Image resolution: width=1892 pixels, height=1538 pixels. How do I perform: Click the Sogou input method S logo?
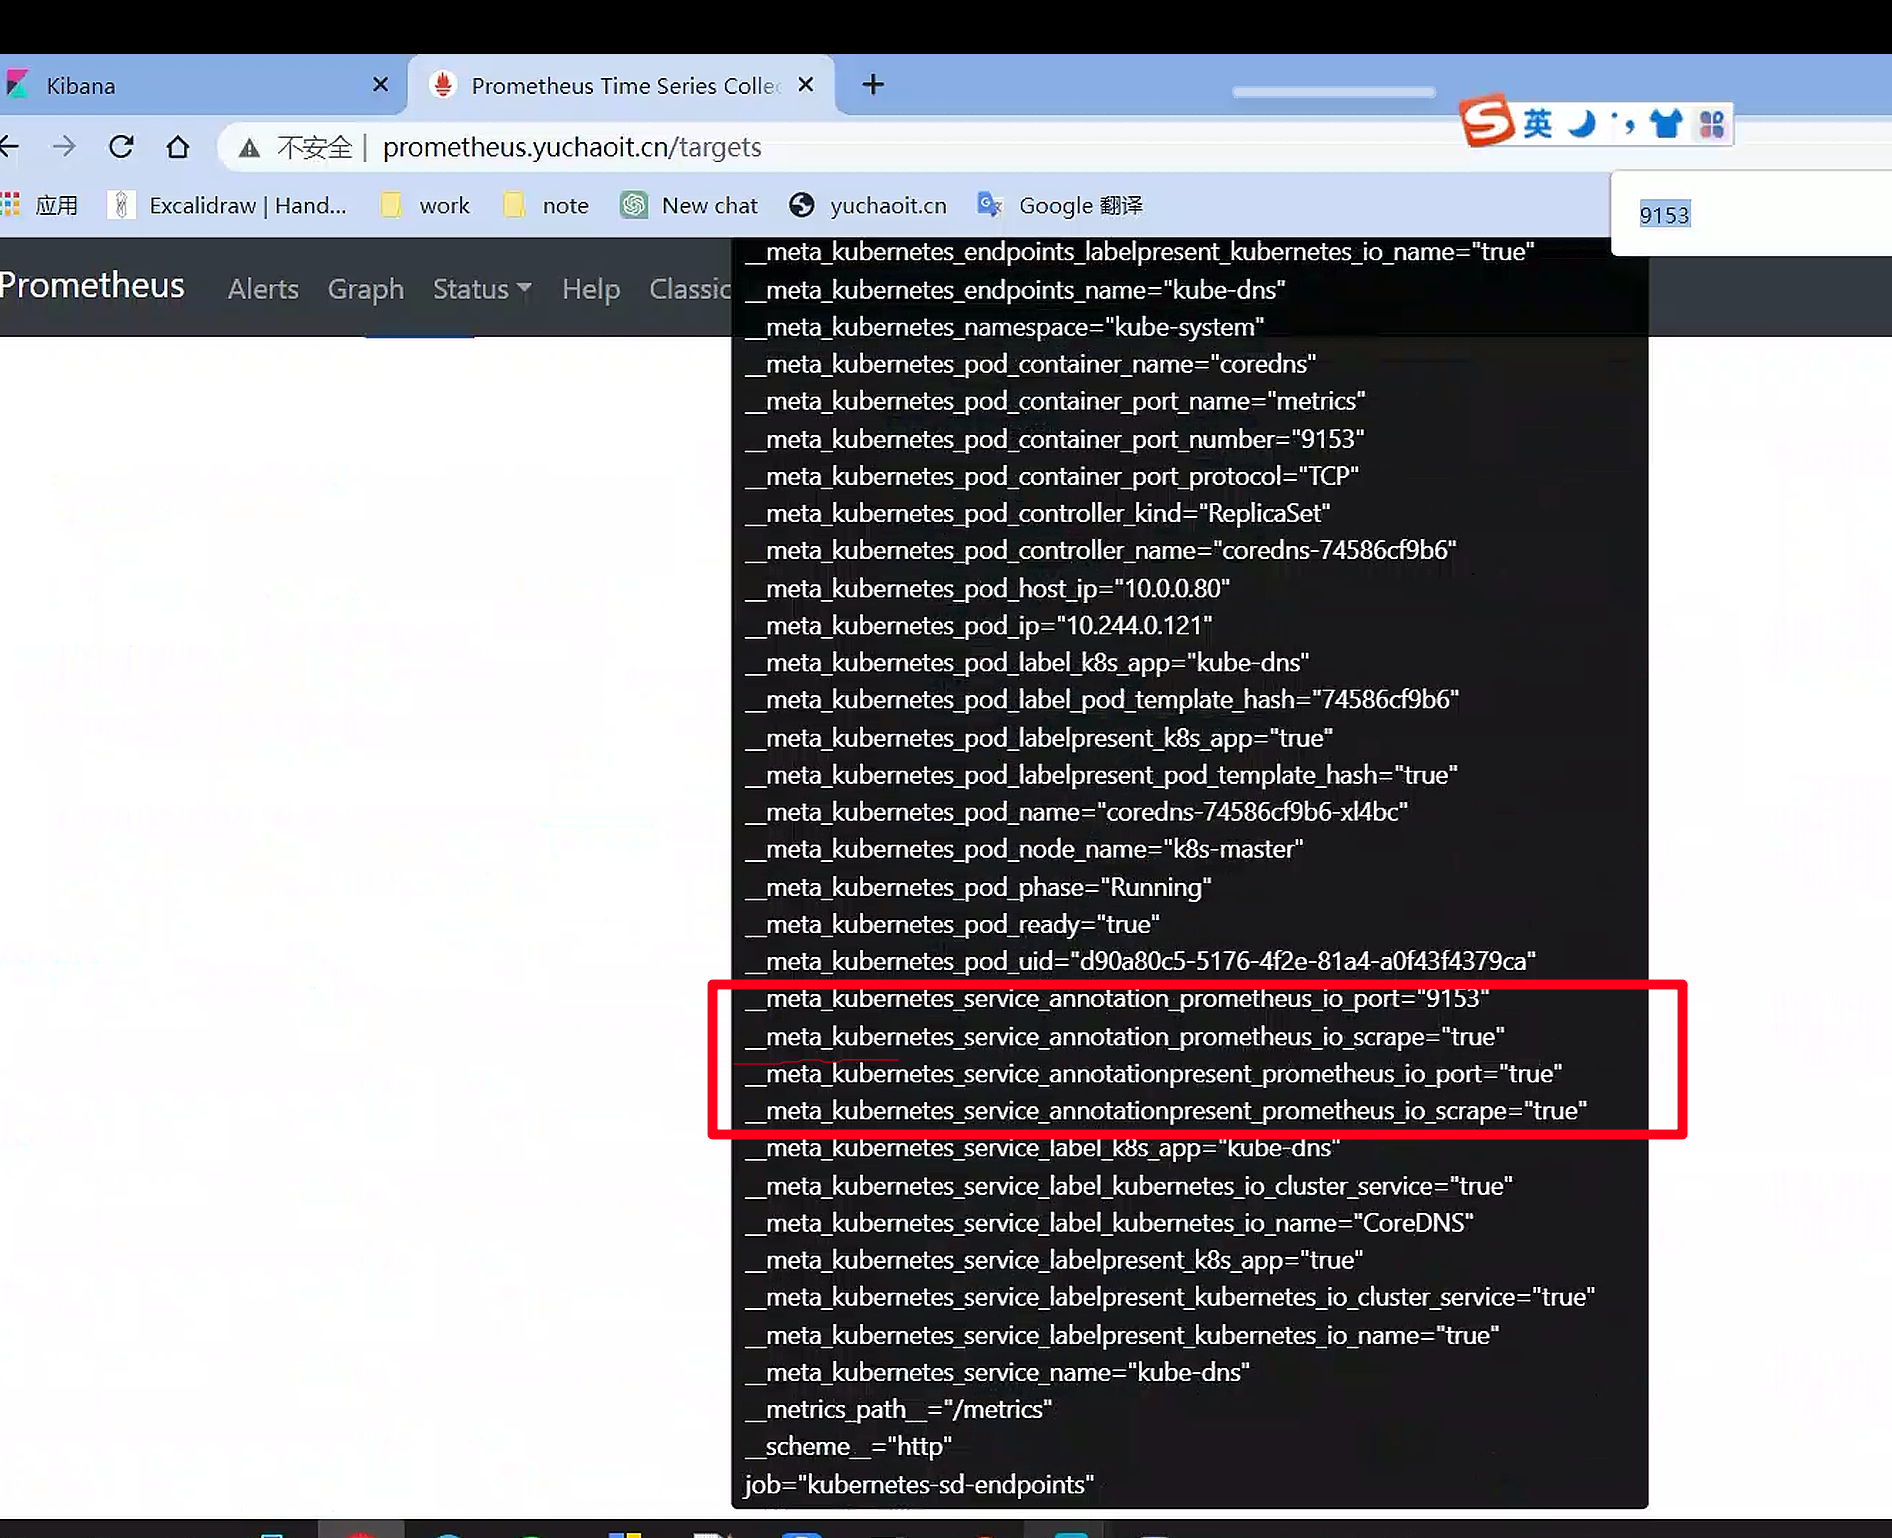click(1486, 122)
